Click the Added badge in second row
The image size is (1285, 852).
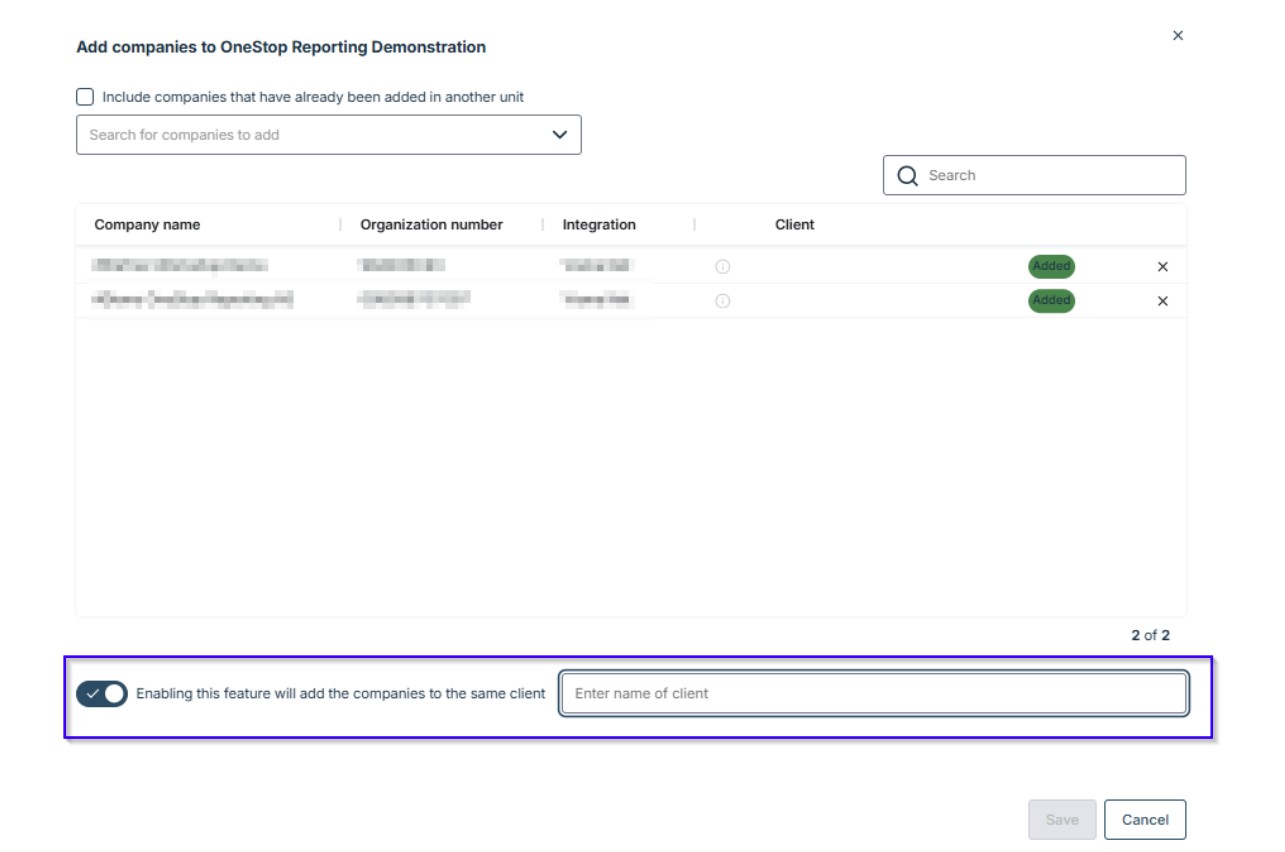[x=1051, y=301]
